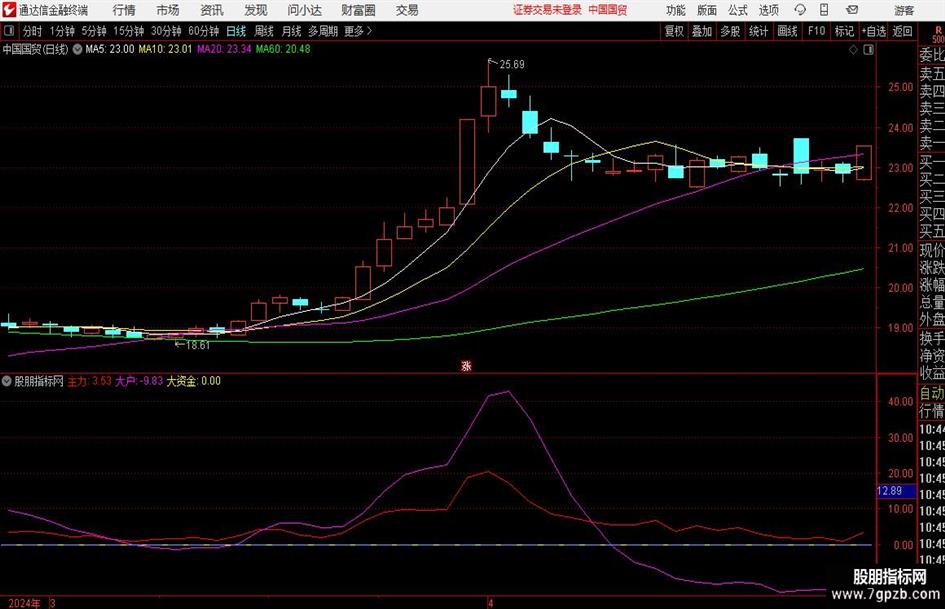Click the month 4 marker on timeline
The width and height of the screenshot is (945, 609).
pyautogui.click(x=491, y=604)
